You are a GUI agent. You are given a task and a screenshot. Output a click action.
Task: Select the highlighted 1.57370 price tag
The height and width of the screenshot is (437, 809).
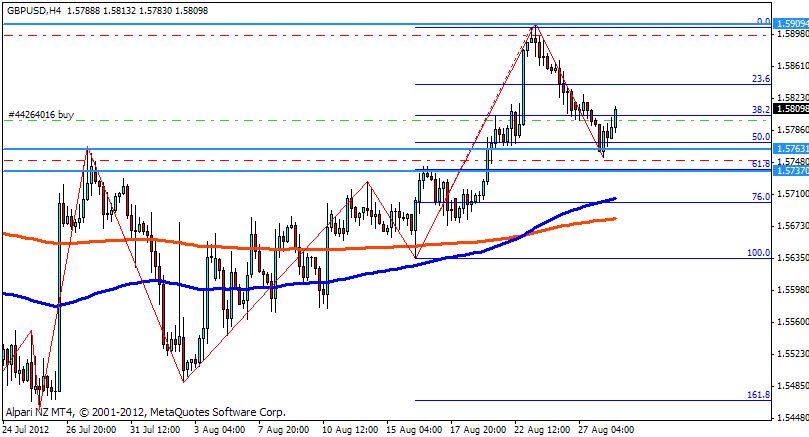(792, 171)
